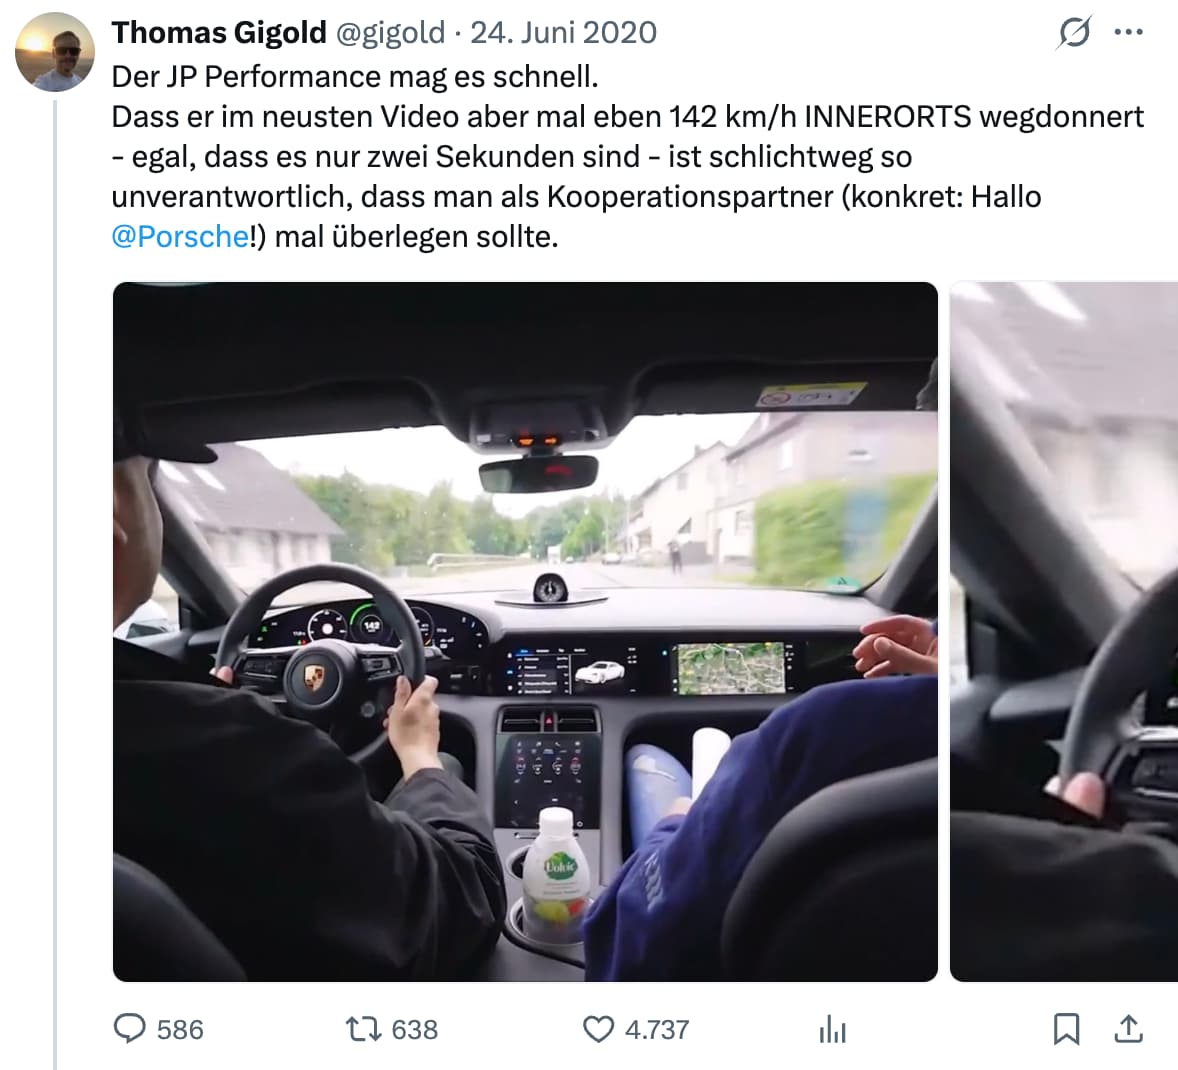1178x1070 pixels.
Task: Follow the @Porsche mention link
Action: point(180,237)
